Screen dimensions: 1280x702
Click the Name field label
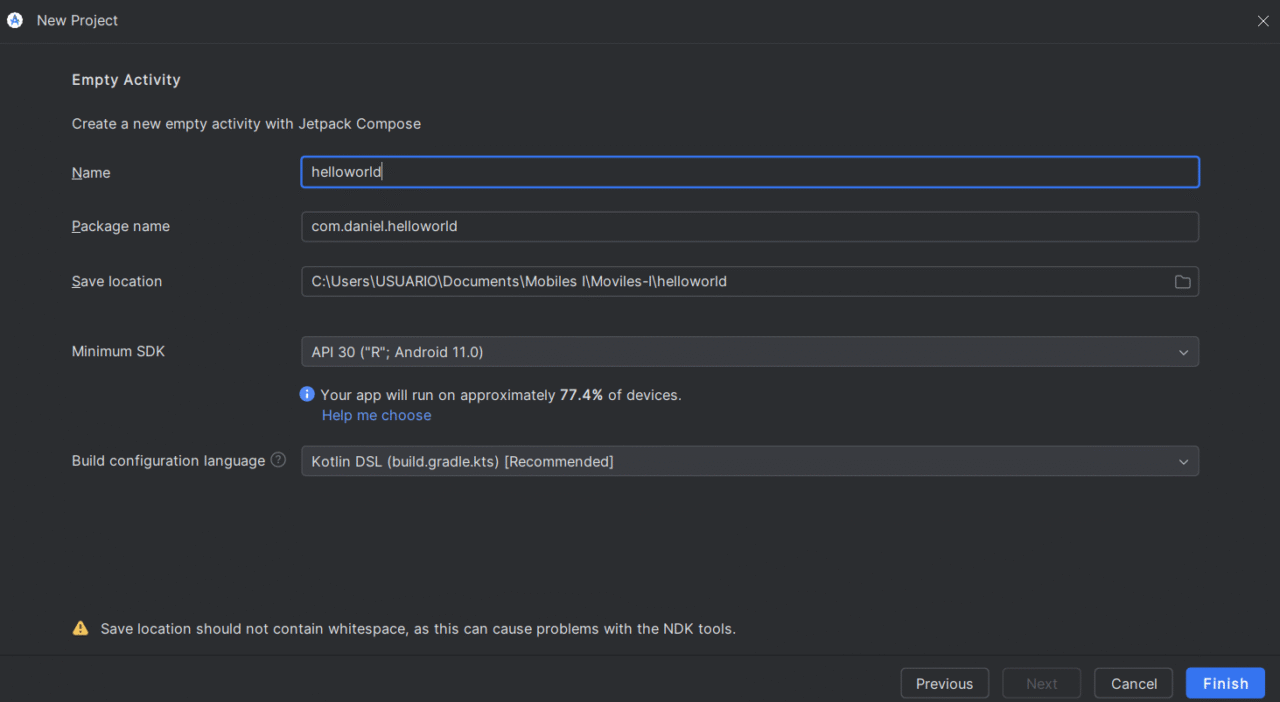click(x=91, y=173)
